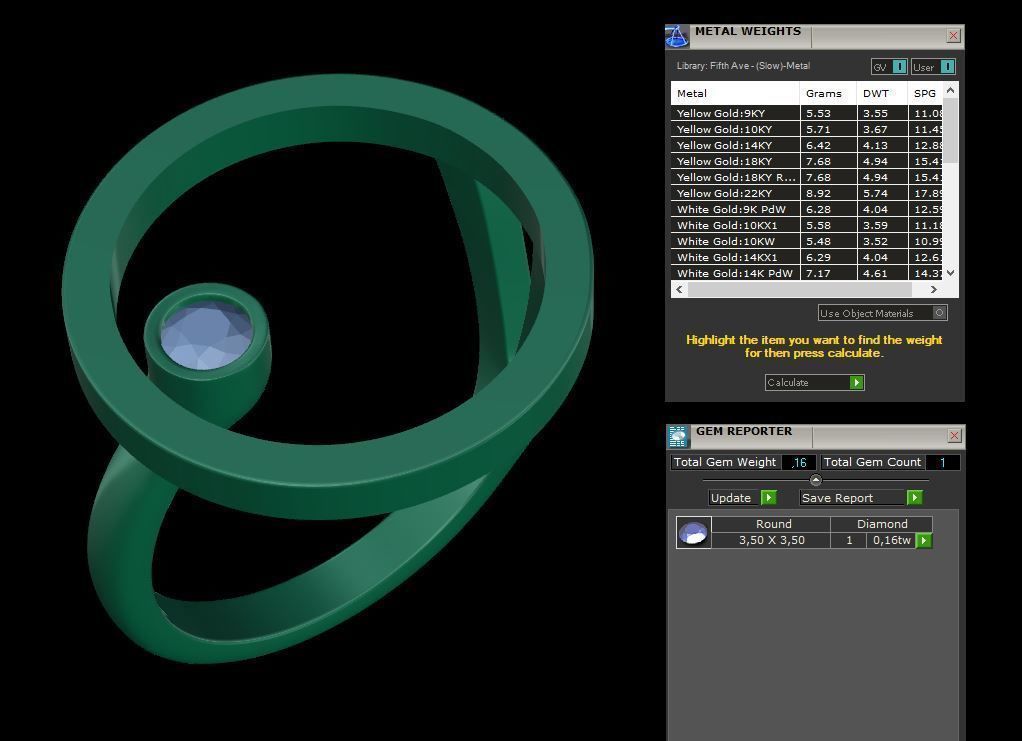Click the Save Report button
Viewport: 1022px width, 741px height.
861,498
